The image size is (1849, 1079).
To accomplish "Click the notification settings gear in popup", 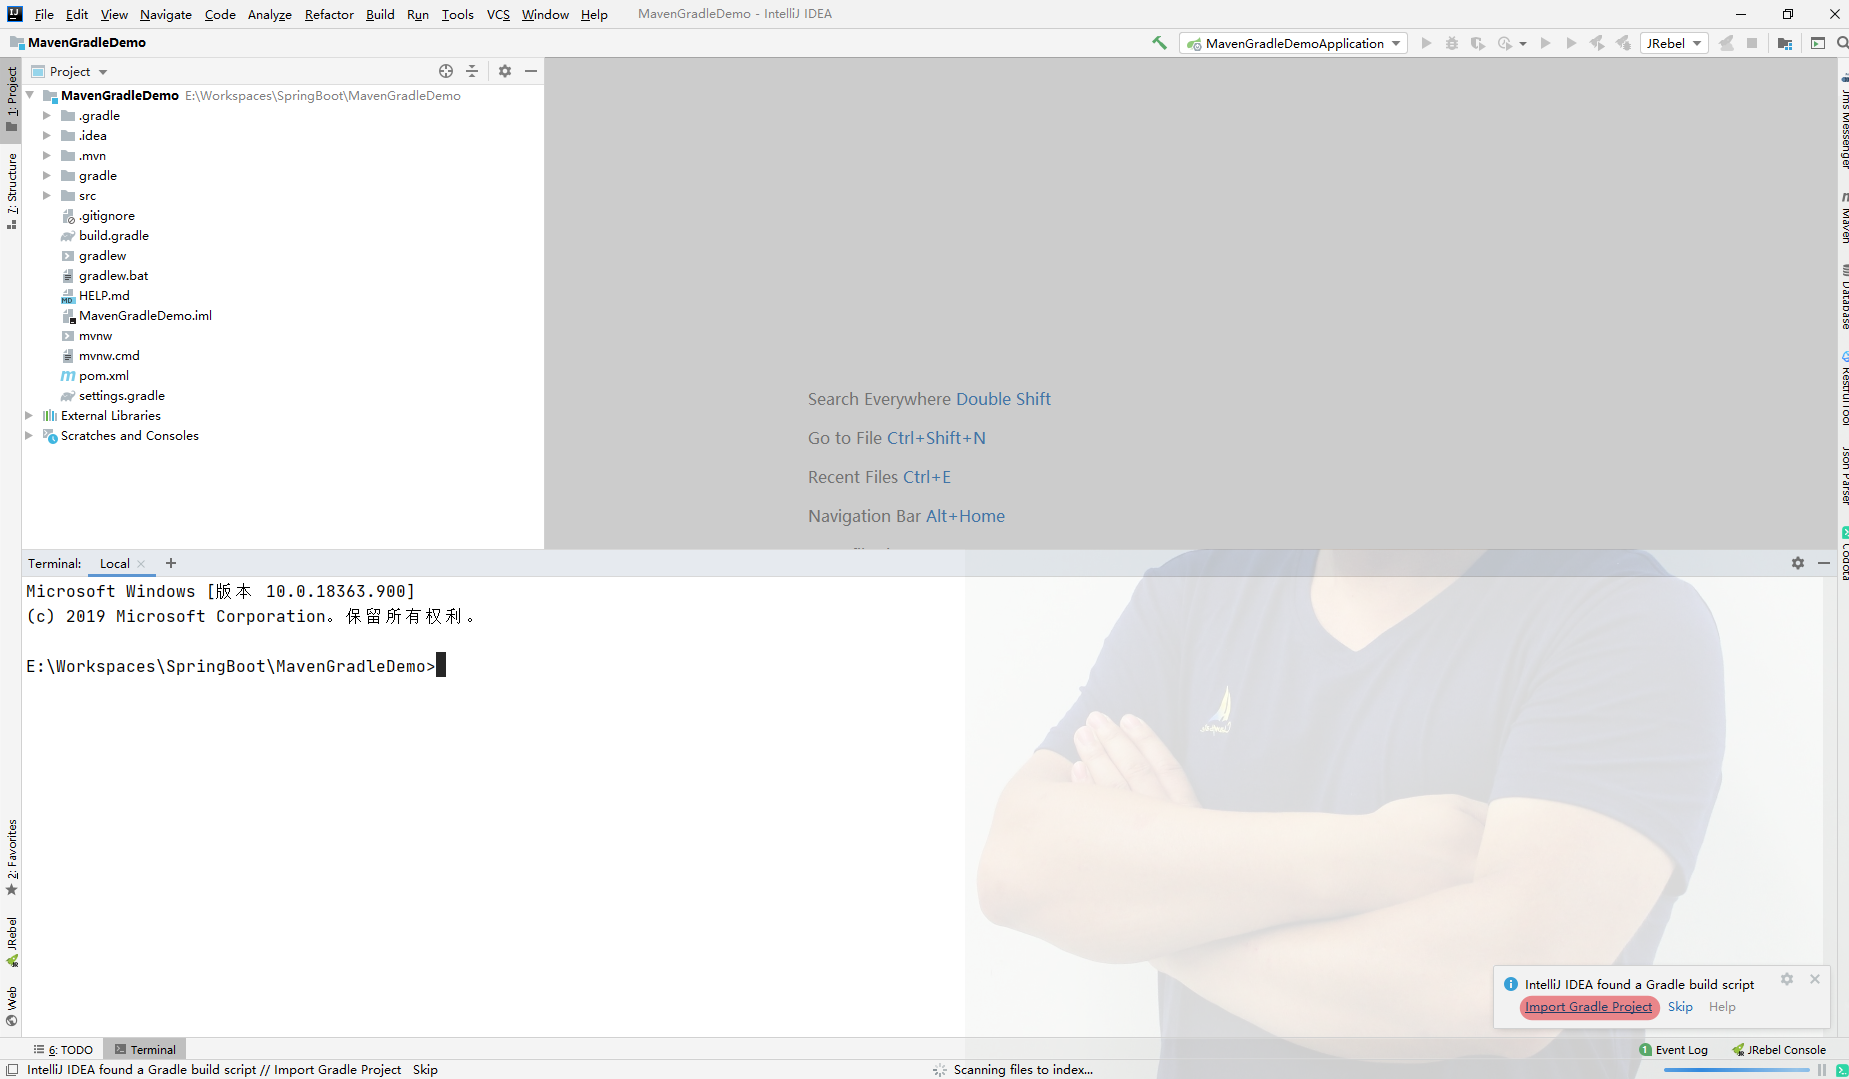I will click(1787, 979).
